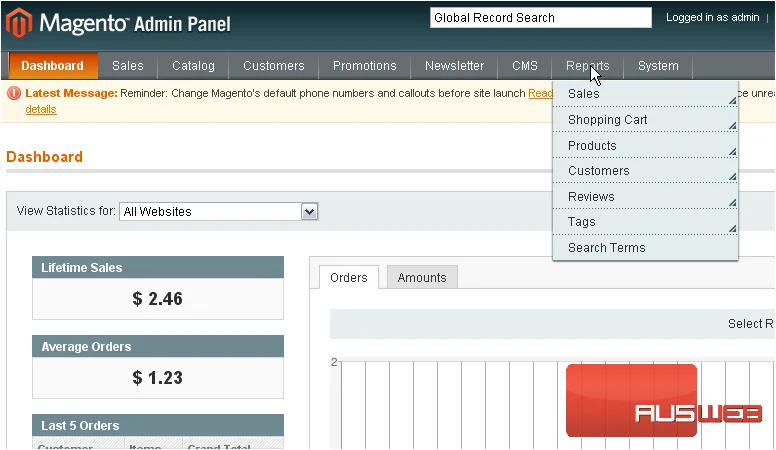The image size is (776, 450).
Task: Expand the Shopping Cart submenu arrow
Action: (x=732, y=126)
